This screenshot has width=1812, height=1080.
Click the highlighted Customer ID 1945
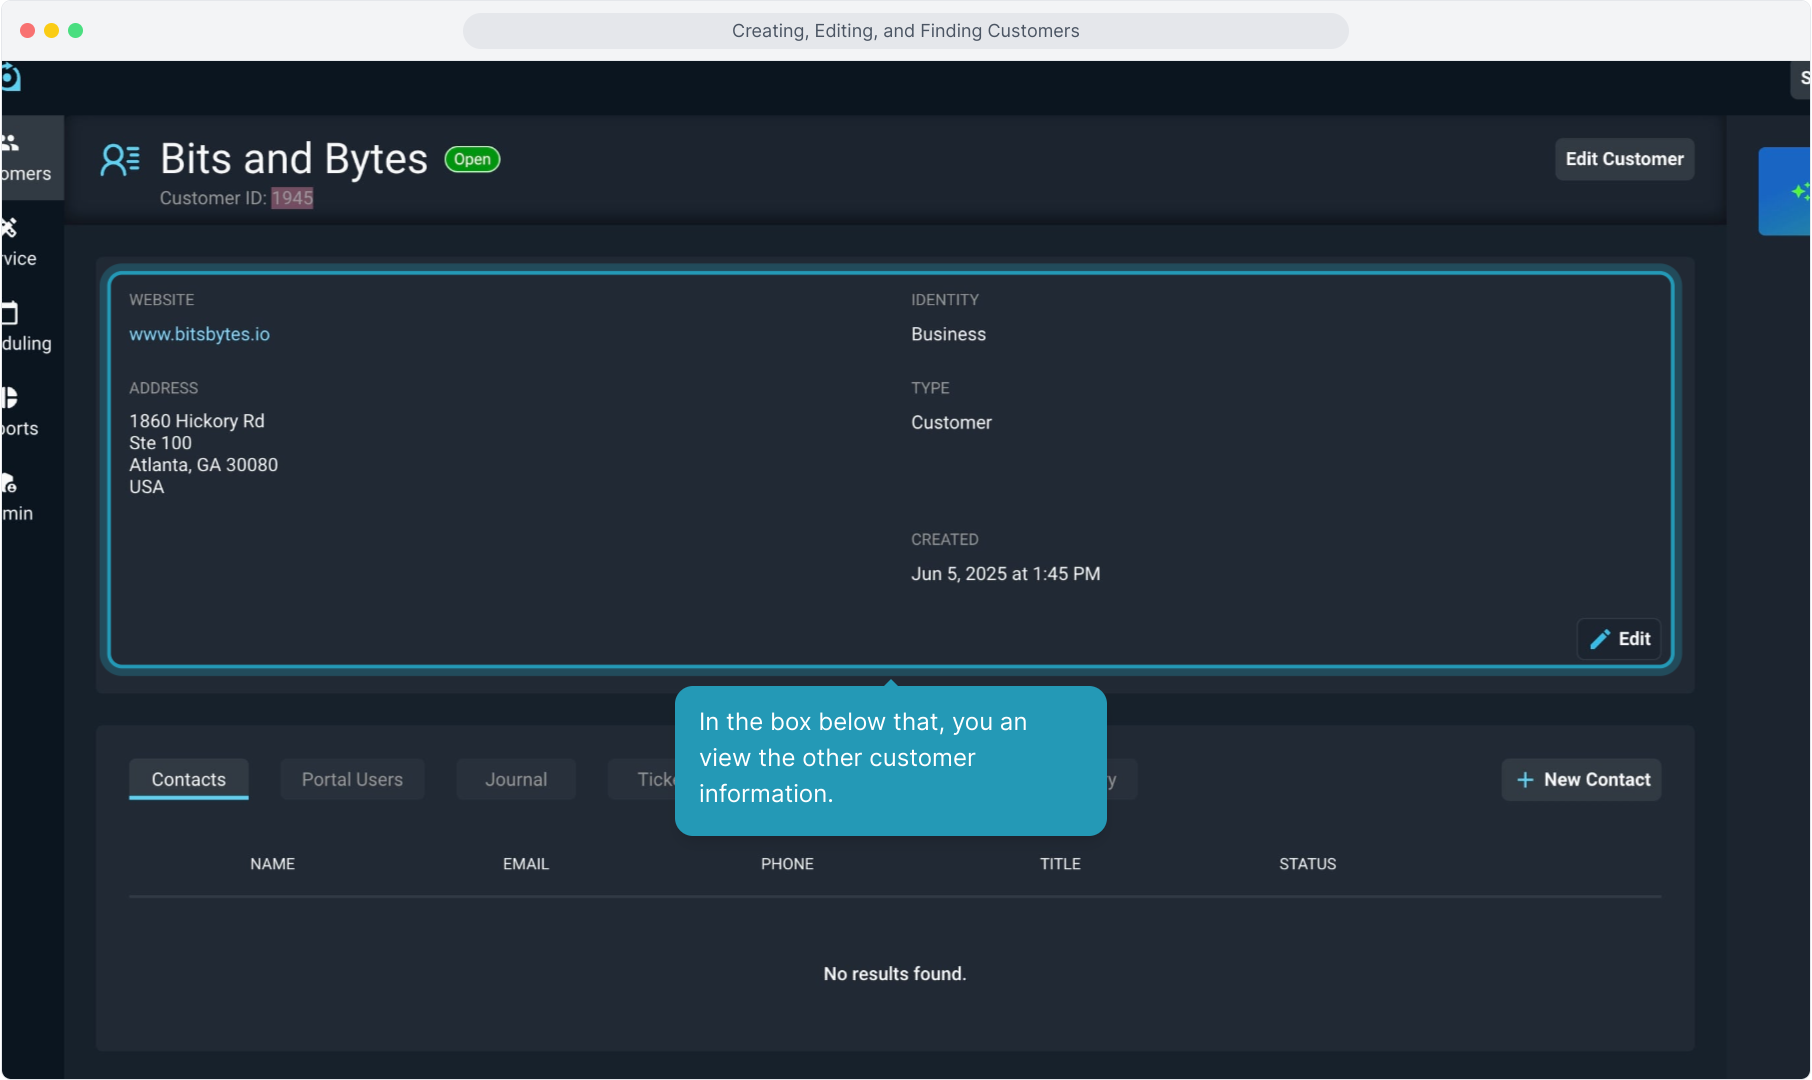pos(292,198)
